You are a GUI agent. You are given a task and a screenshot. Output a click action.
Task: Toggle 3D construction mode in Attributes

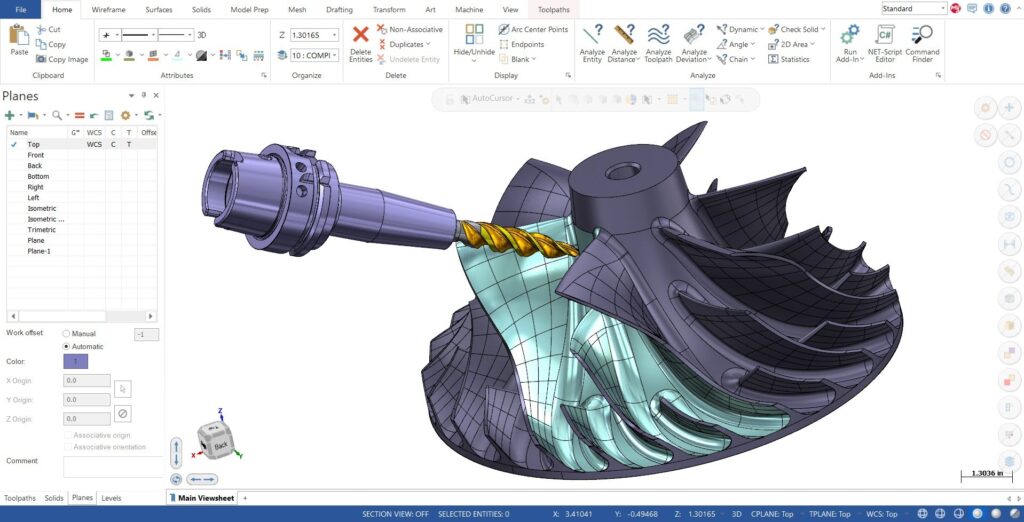(x=202, y=35)
